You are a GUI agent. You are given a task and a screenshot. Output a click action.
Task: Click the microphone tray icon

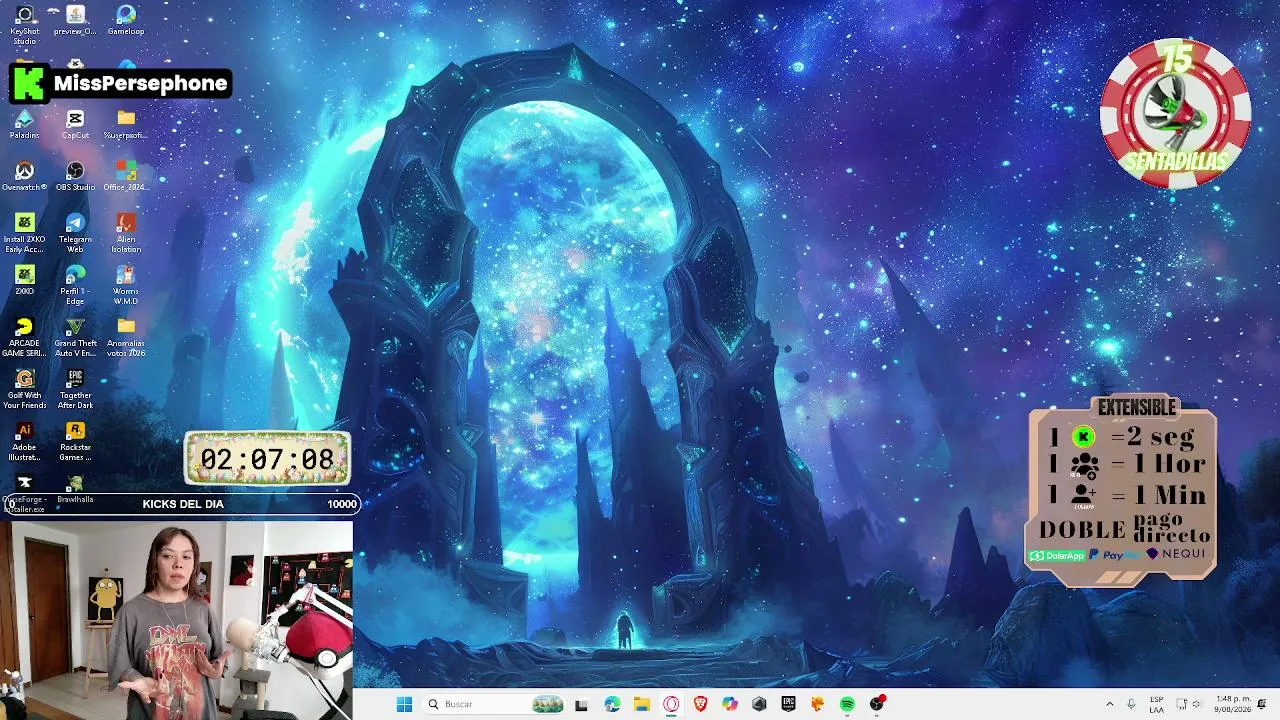point(1131,704)
